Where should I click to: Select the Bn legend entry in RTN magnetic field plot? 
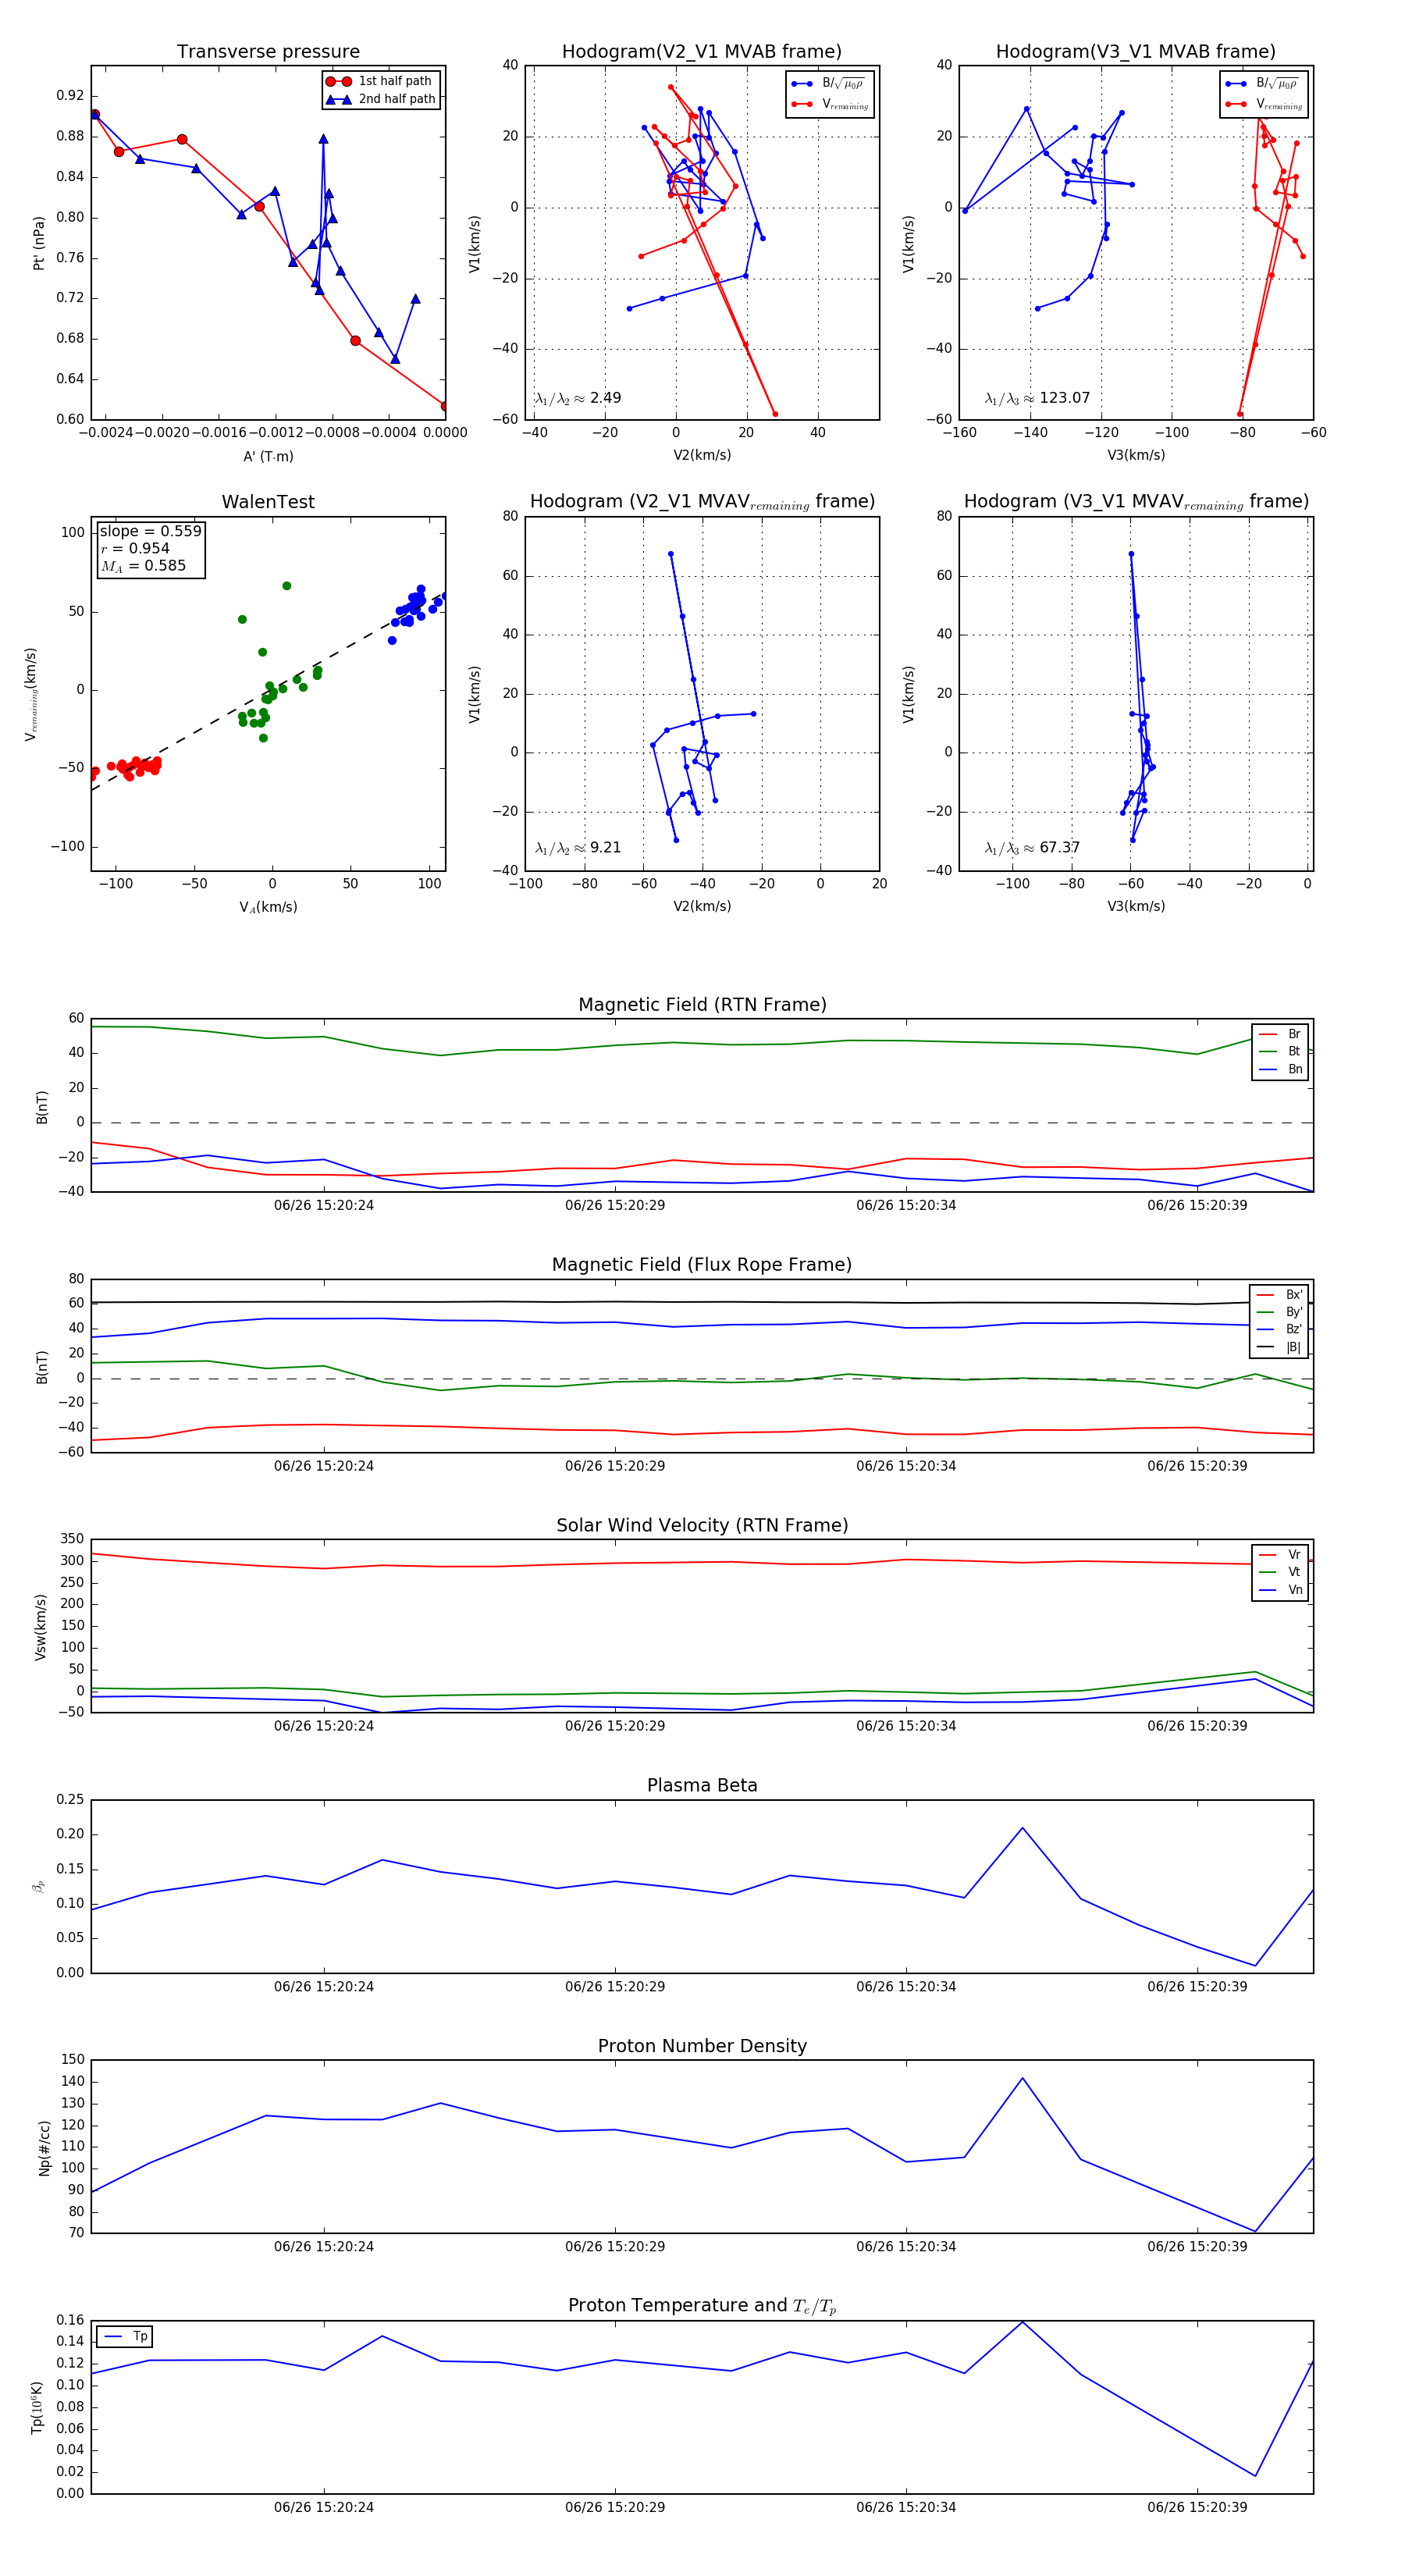click(x=1281, y=1069)
